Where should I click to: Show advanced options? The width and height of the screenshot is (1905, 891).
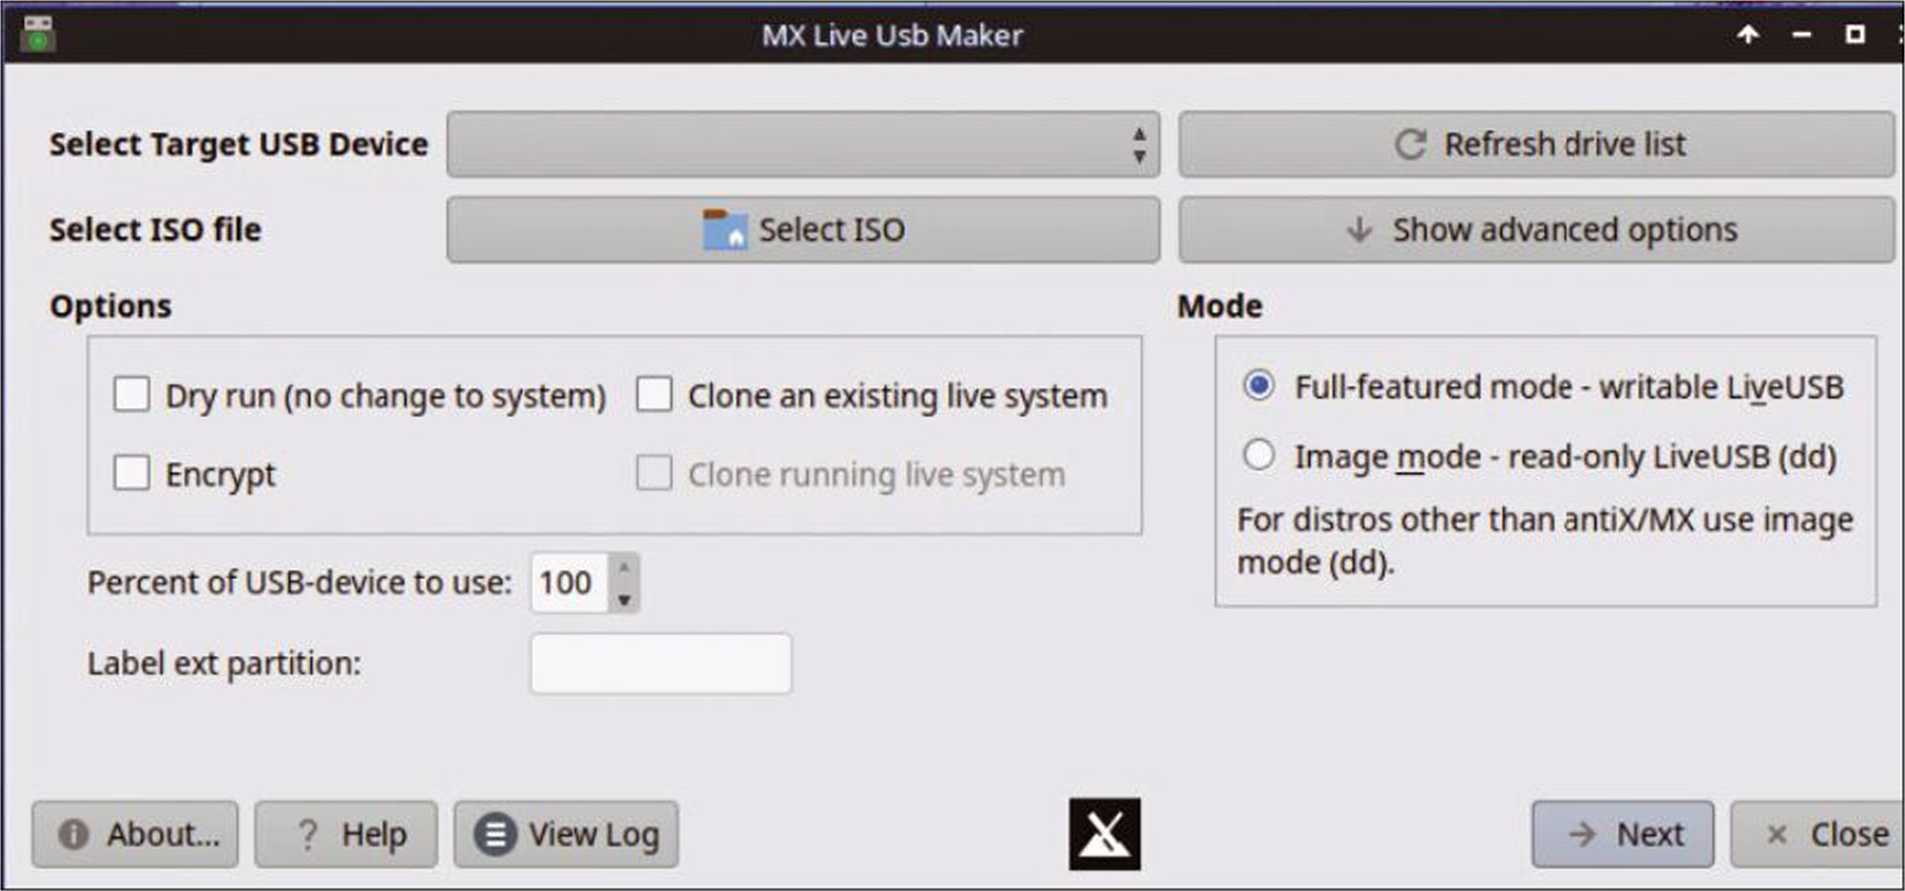1536,229
